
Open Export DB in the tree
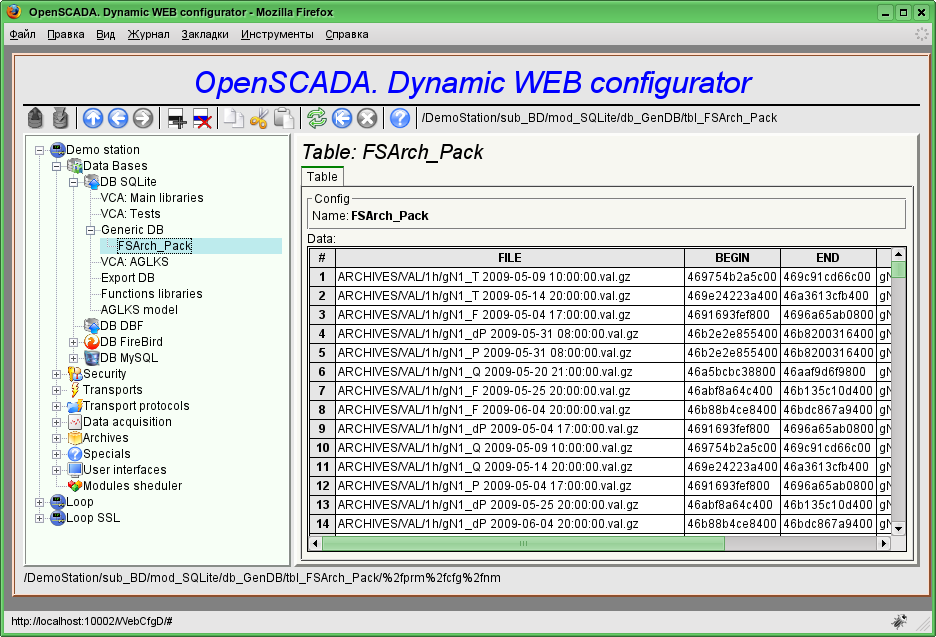click(128, 278)
